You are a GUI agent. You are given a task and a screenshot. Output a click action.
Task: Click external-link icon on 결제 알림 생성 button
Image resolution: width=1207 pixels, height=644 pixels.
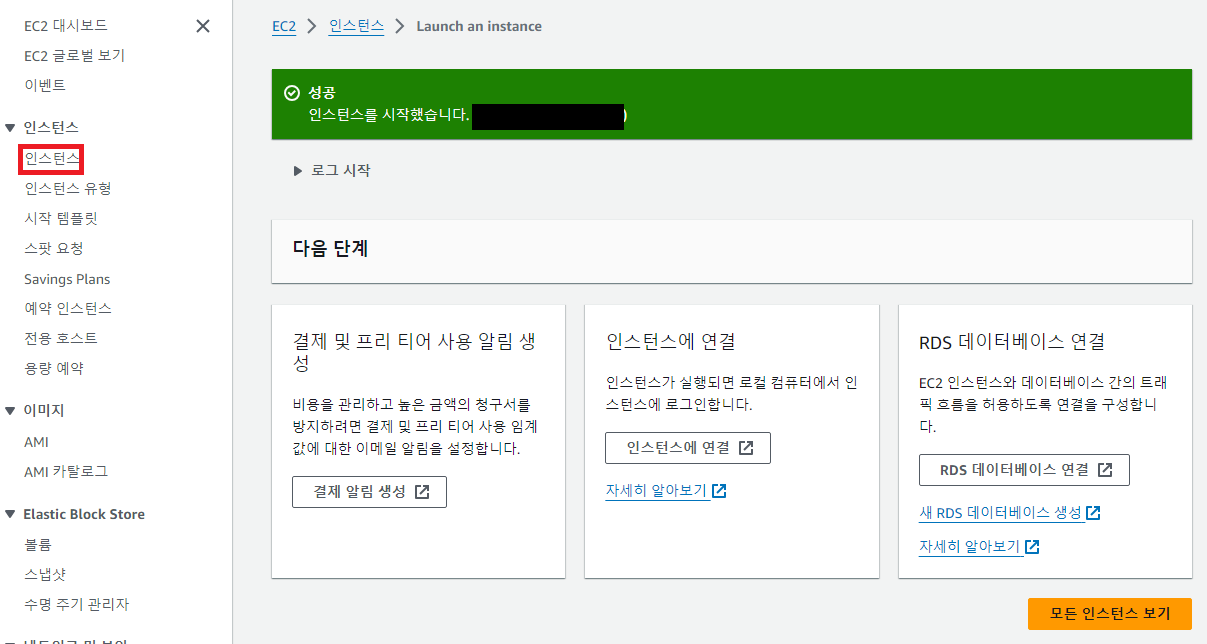422,492
